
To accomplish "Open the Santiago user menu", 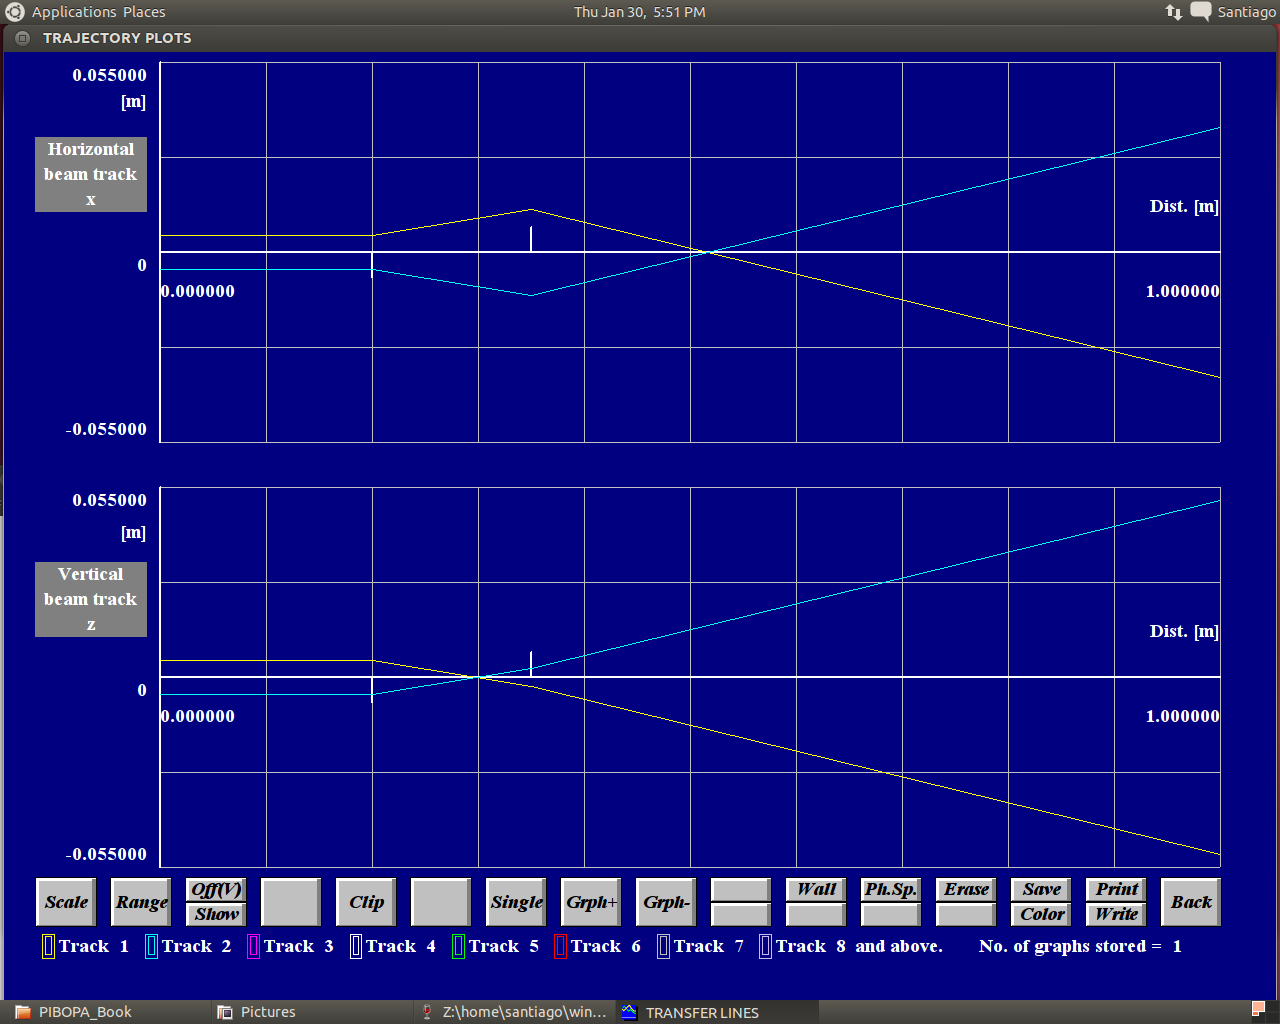I will tap(1246, 12).
